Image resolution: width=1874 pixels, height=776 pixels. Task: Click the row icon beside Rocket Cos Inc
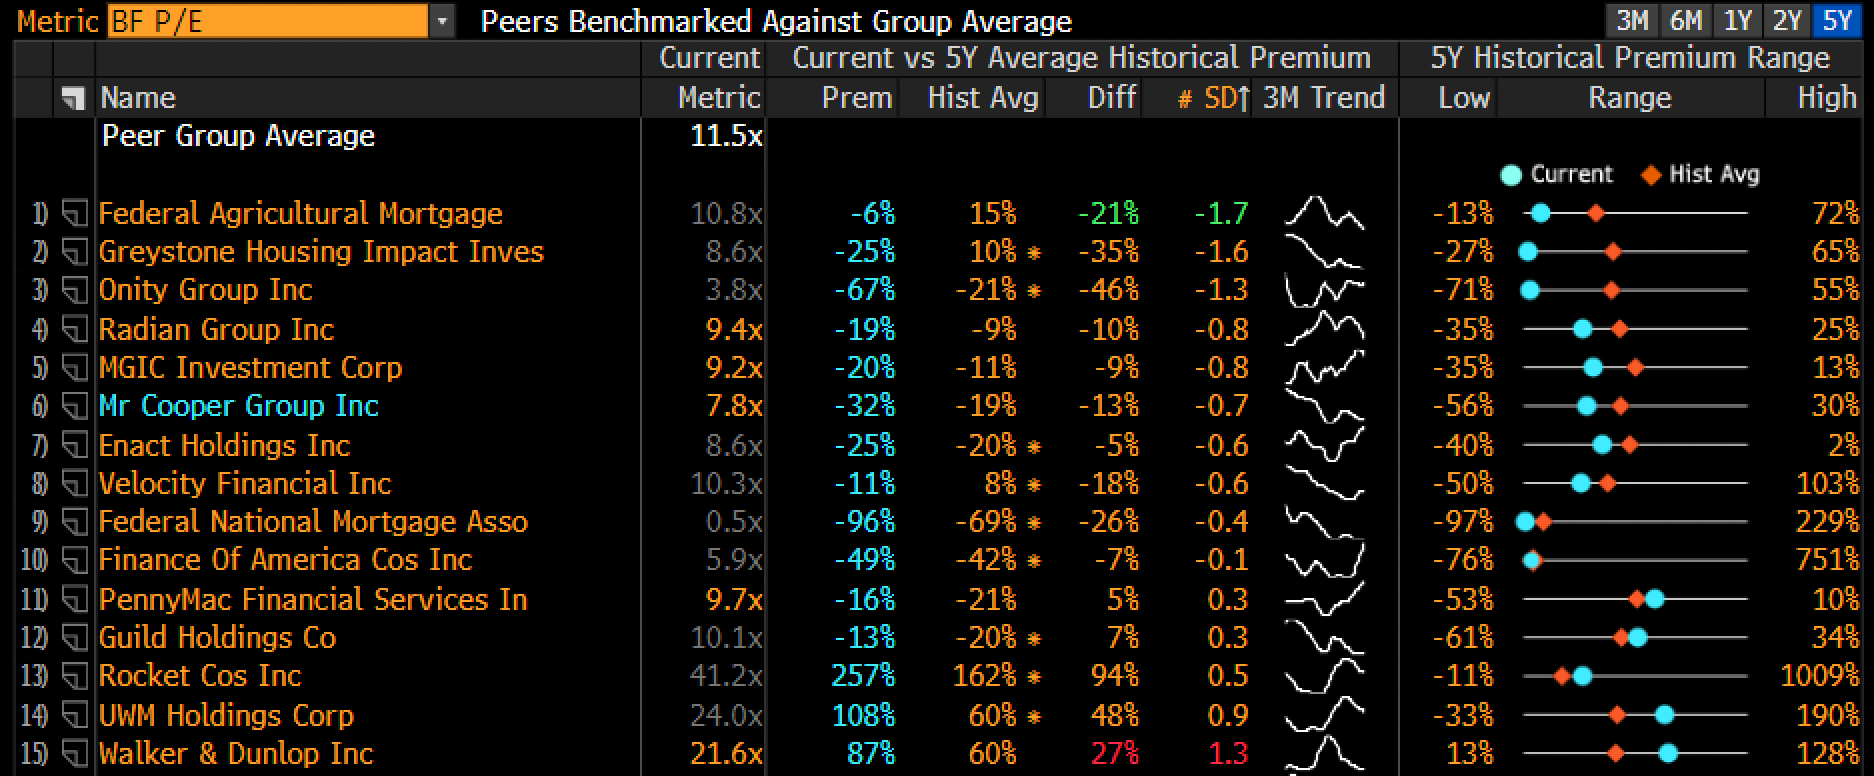[75, 676]
